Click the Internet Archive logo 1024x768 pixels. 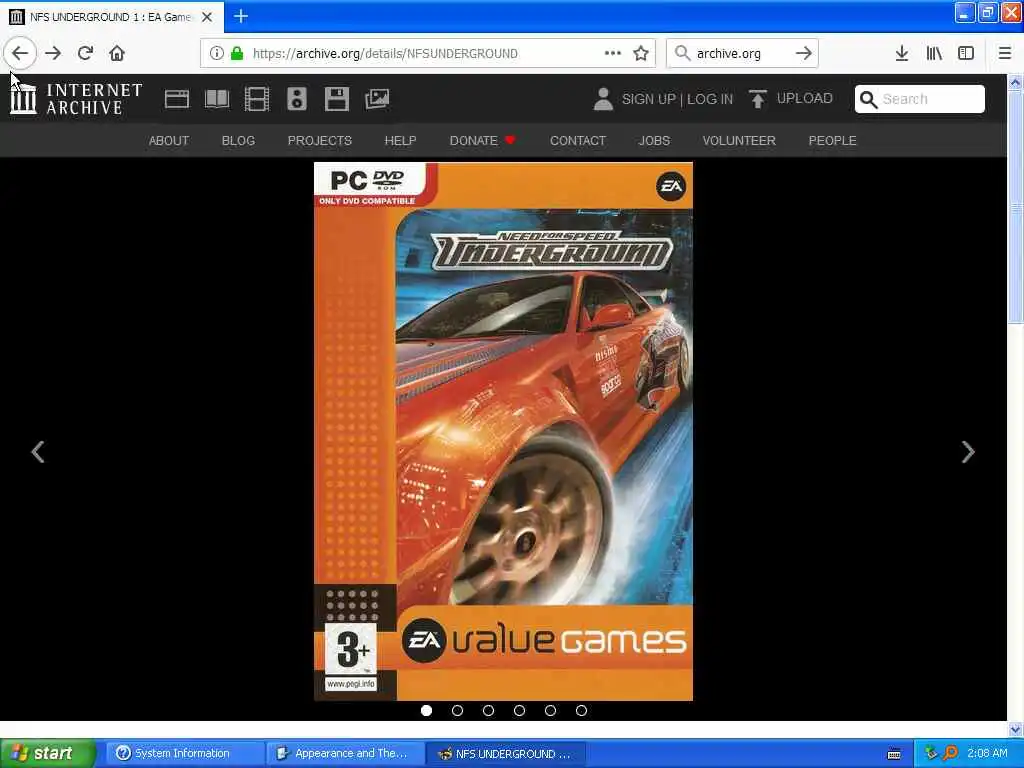click(76, 99)
